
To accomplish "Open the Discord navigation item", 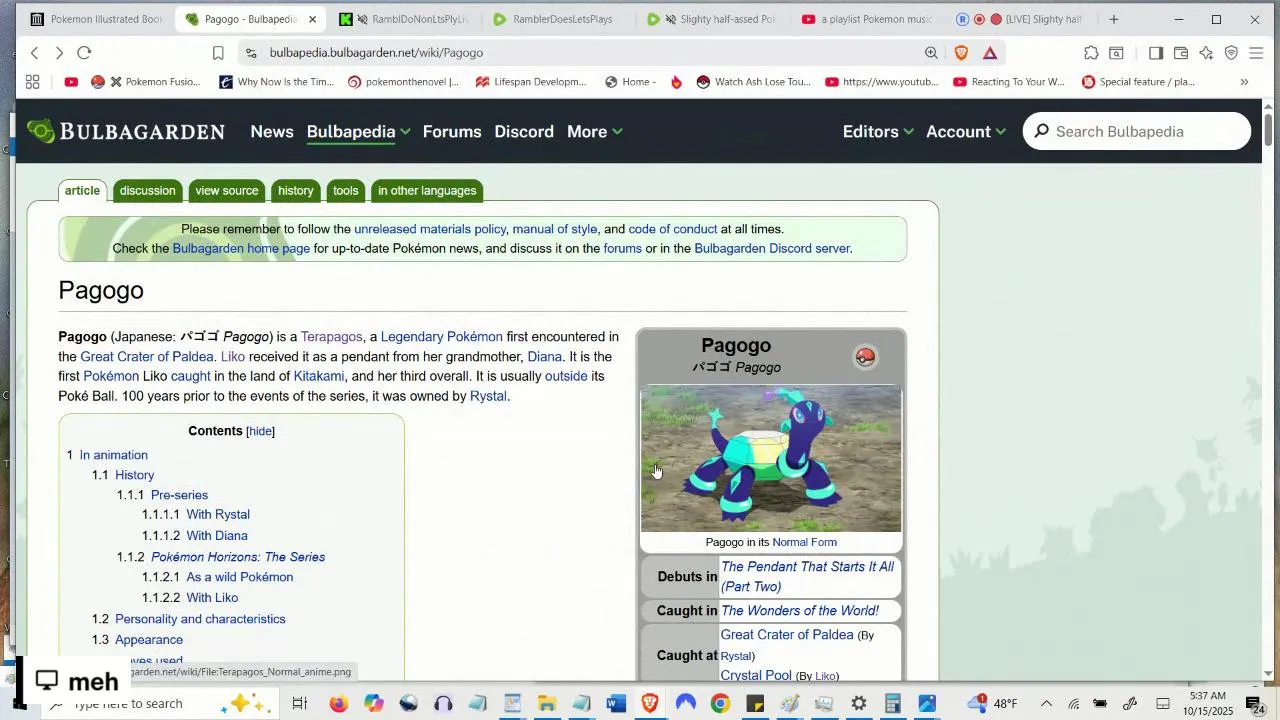I will click(x=524, y=131).
